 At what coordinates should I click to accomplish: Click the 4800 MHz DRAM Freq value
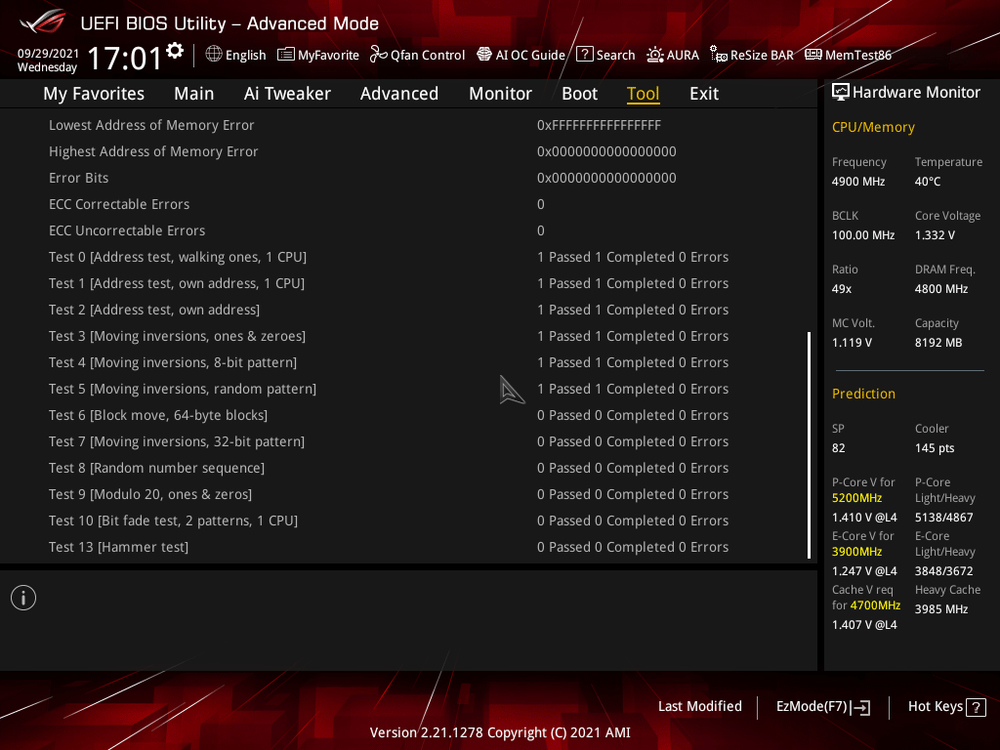tap(941, 288)
